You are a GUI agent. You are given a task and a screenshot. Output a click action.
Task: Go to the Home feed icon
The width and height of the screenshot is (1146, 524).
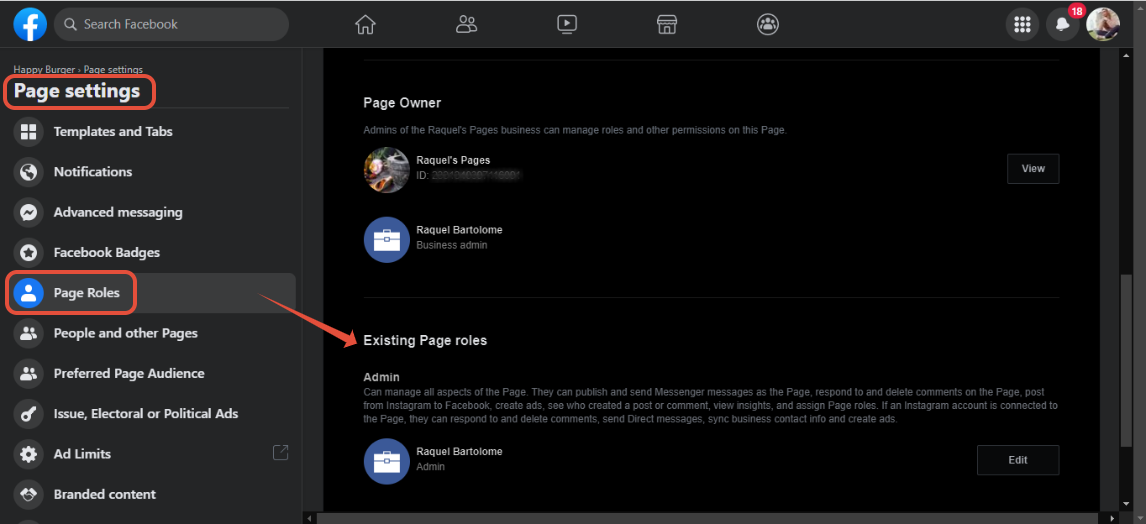pos(365,24)
